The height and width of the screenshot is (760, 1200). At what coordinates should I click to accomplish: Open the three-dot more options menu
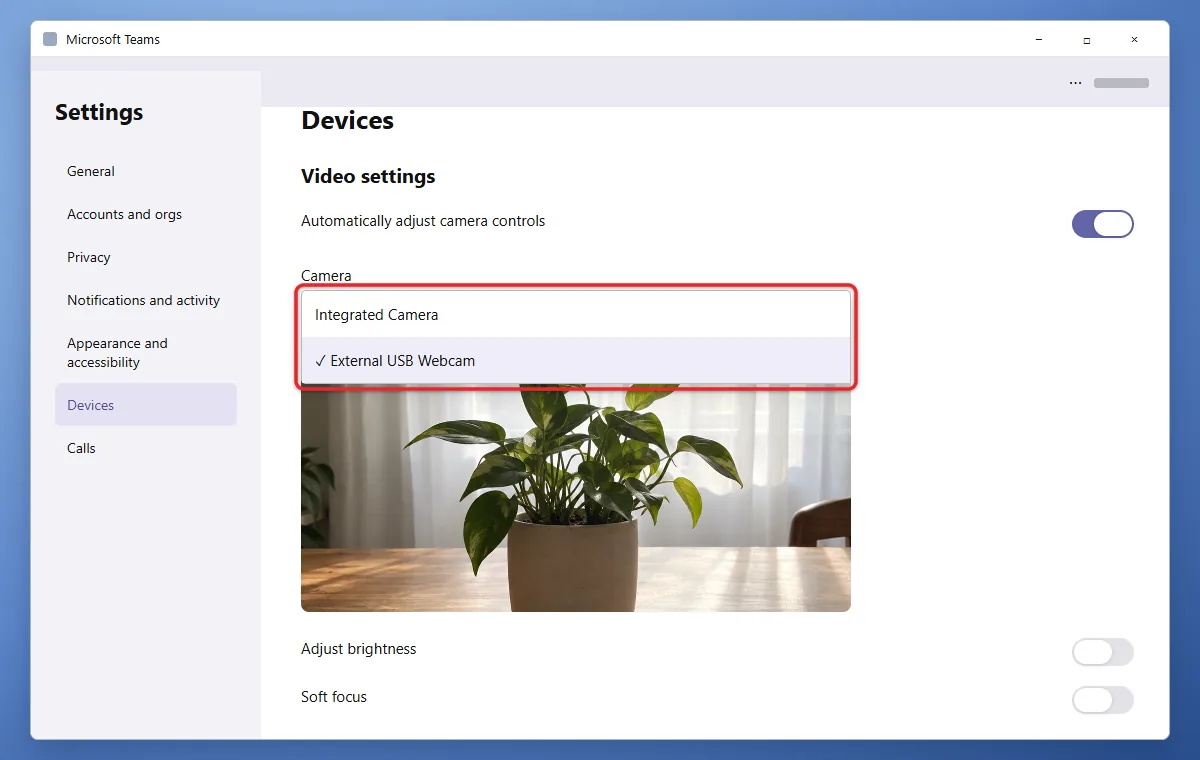pos(1075,83)
